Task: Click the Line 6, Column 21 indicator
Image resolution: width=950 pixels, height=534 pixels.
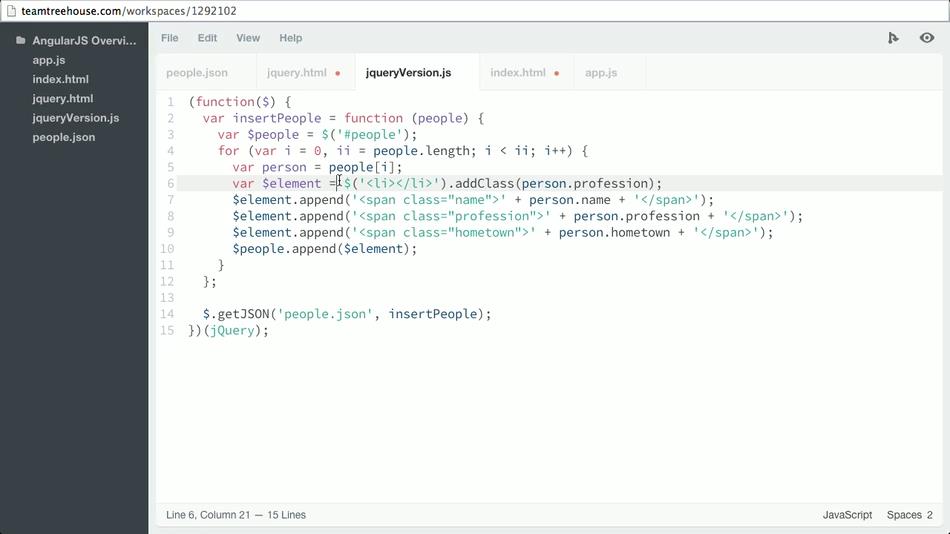Action: point(208,515)
